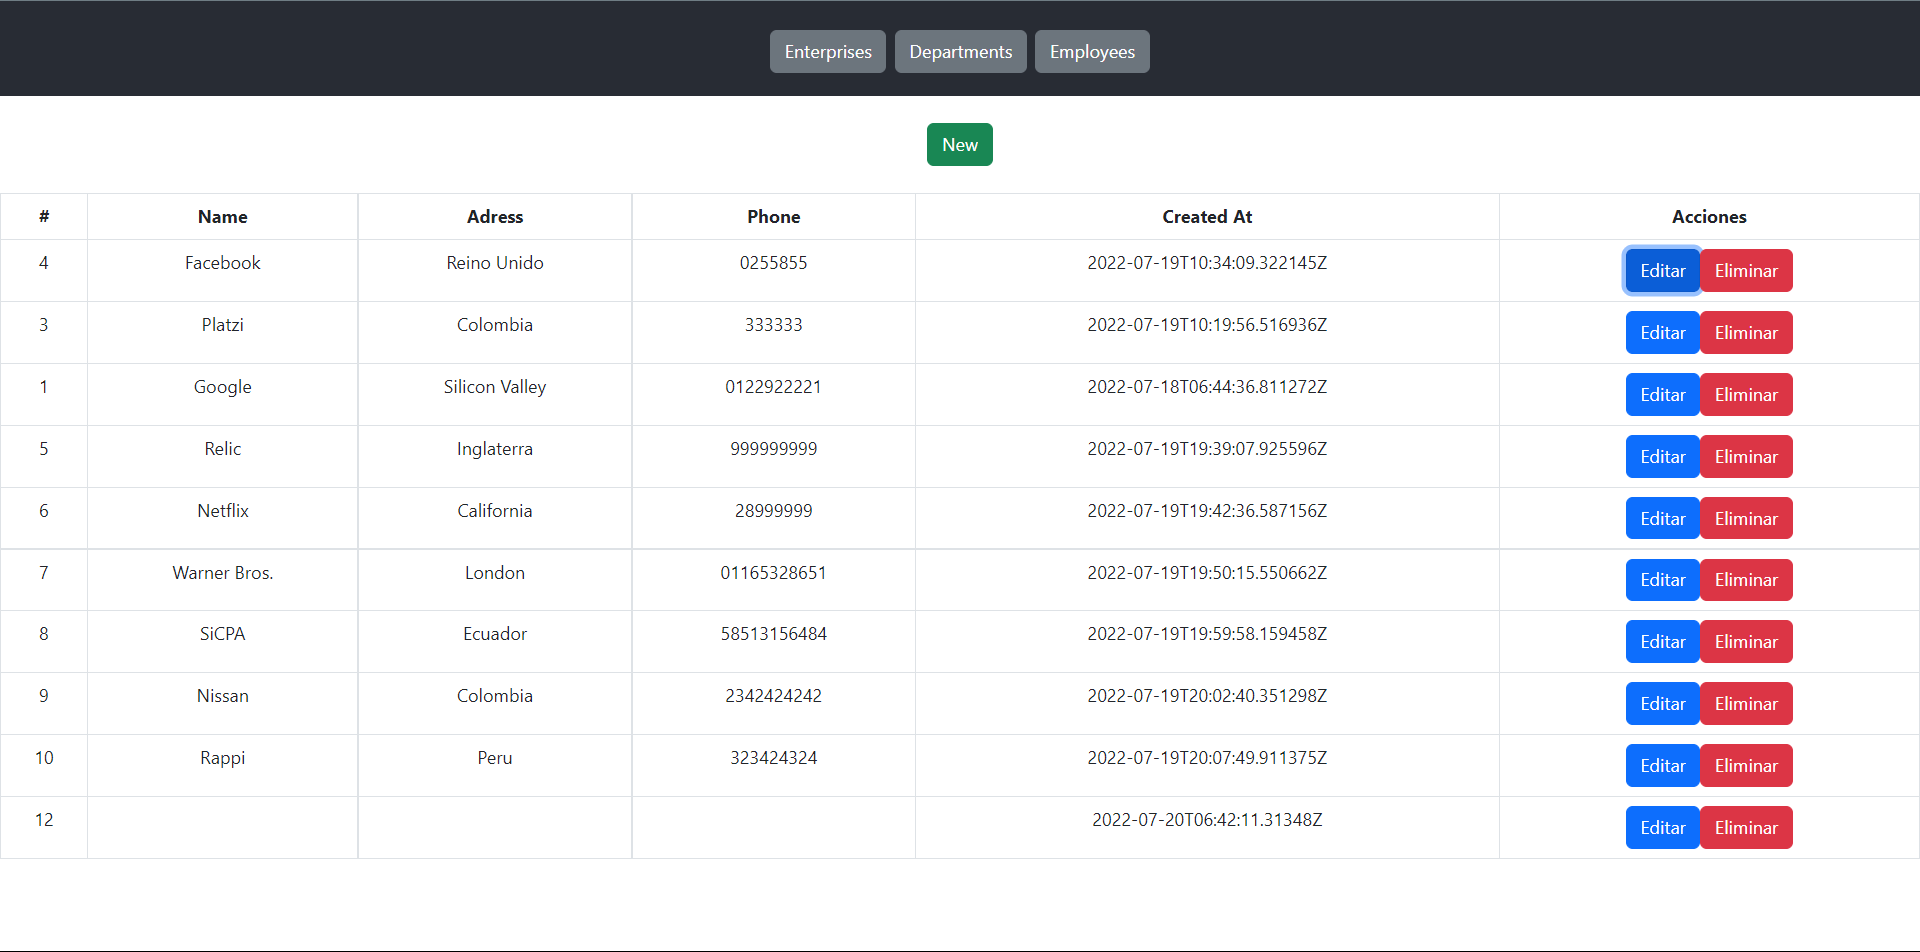The height and width of the screenshot is (952, 1920).
Task: Click phone number 999999999
Action: click(773, 449)
